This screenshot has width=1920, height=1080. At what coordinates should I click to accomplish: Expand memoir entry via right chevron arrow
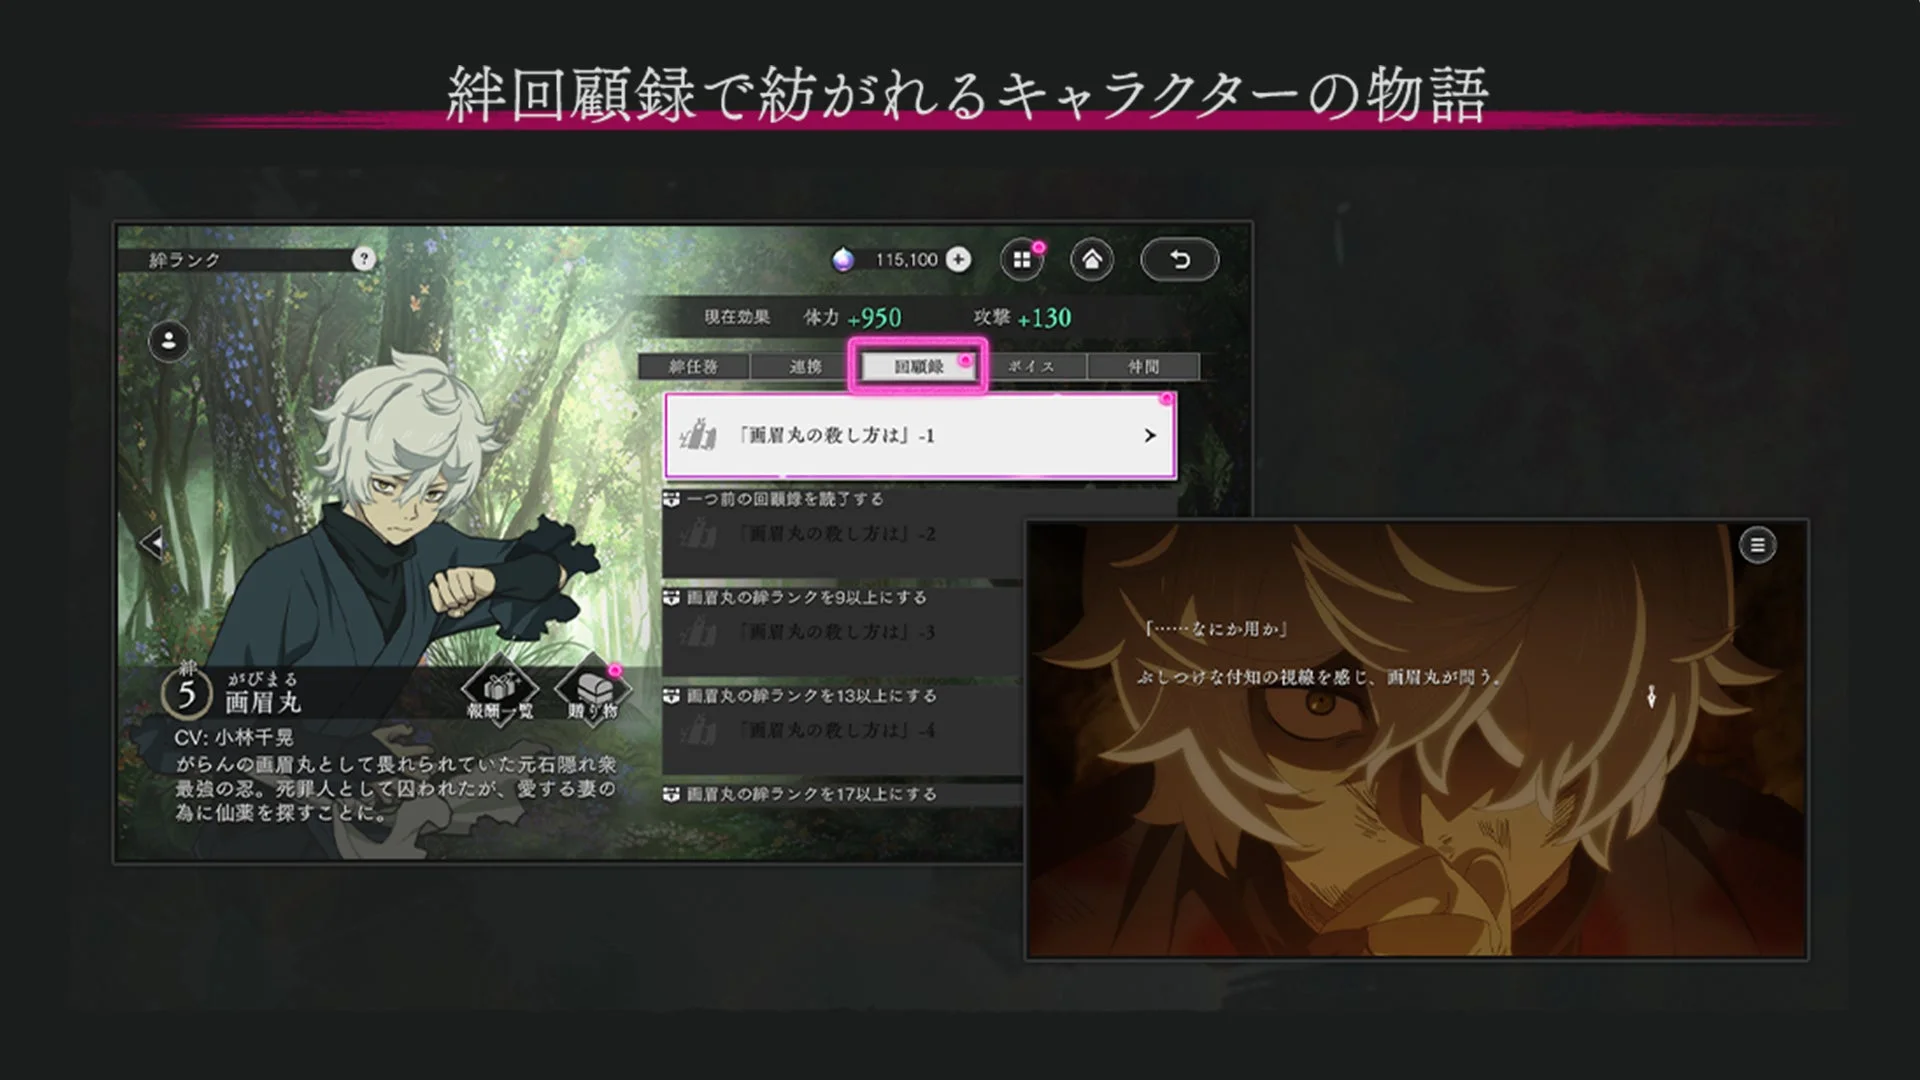coord(1148,435)
